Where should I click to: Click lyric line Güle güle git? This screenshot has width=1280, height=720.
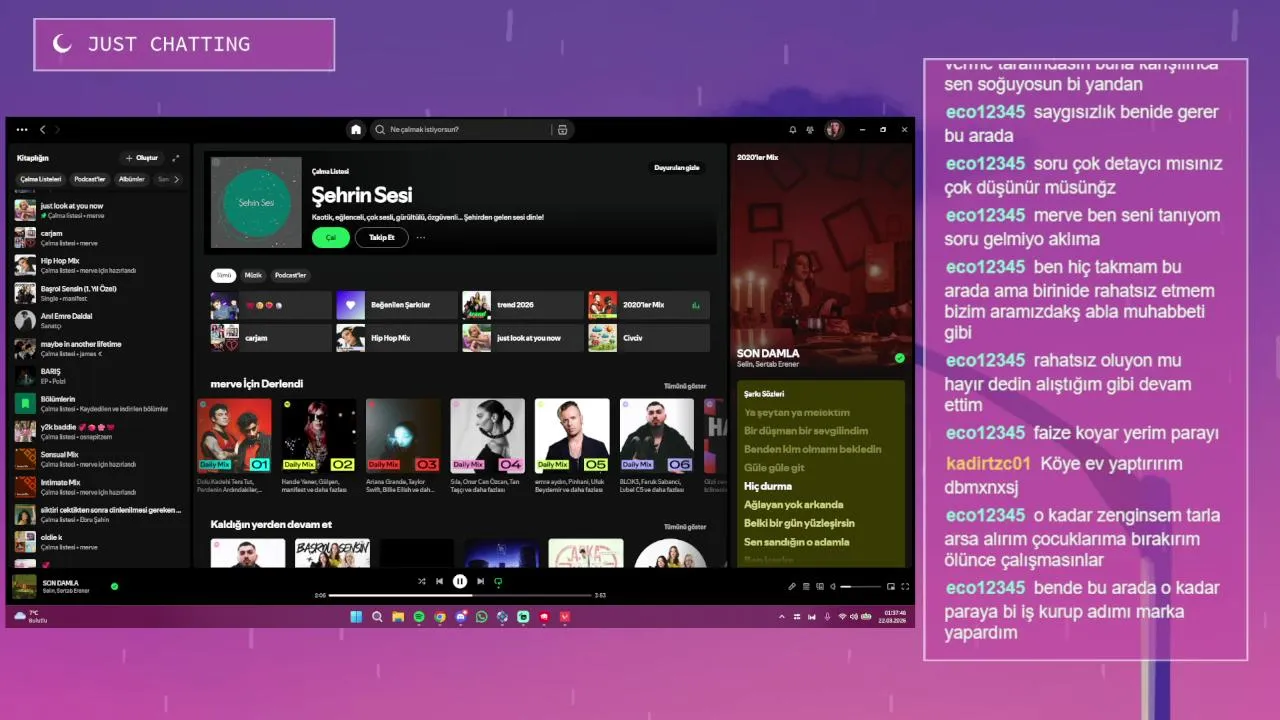(774, 468)
